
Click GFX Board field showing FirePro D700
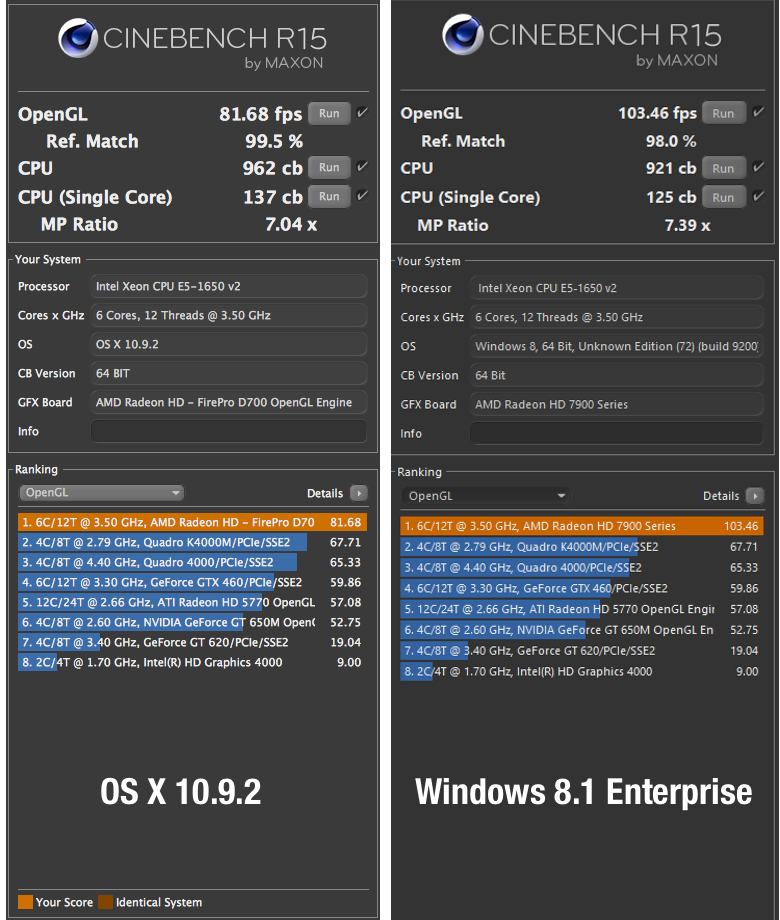(229, 402)
